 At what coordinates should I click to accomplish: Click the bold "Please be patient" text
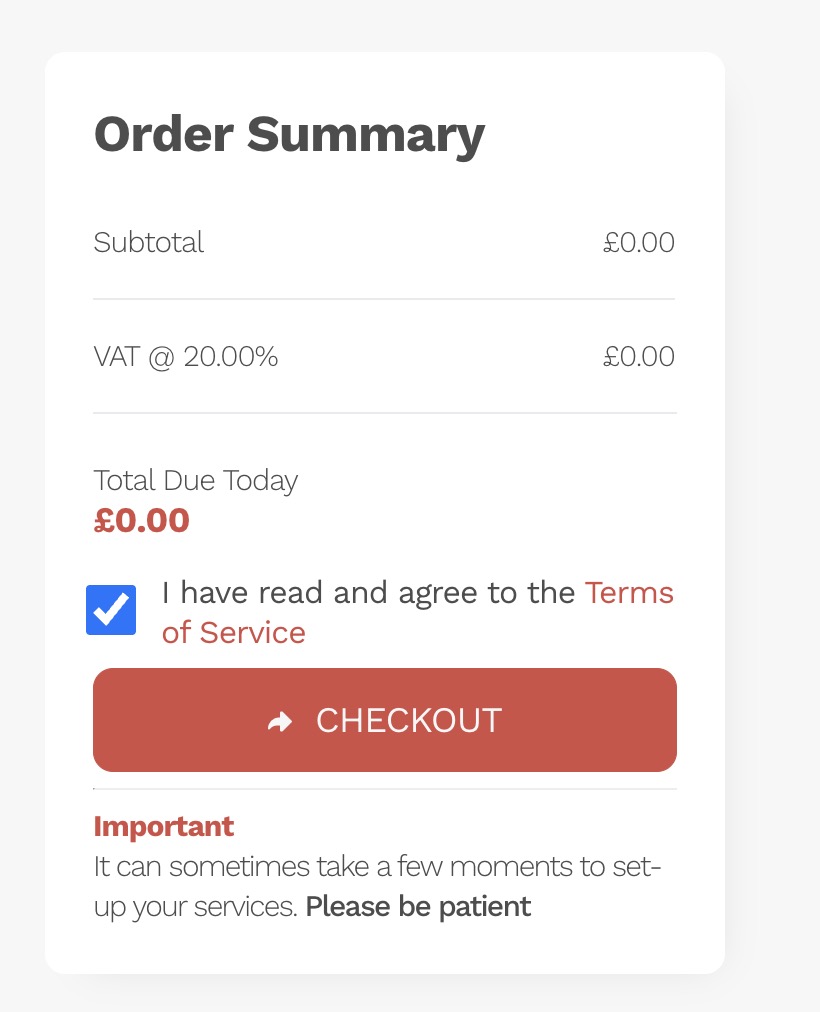418,907
